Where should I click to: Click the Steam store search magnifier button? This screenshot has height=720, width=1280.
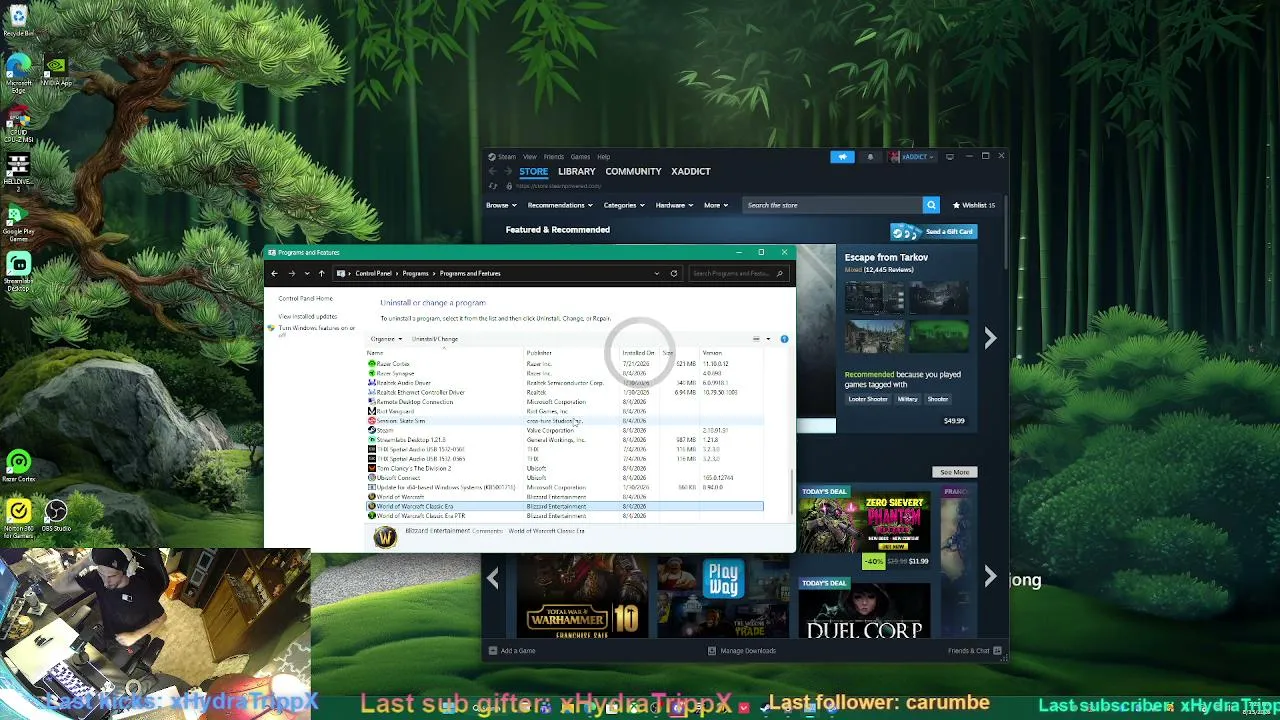pos(931,205)
